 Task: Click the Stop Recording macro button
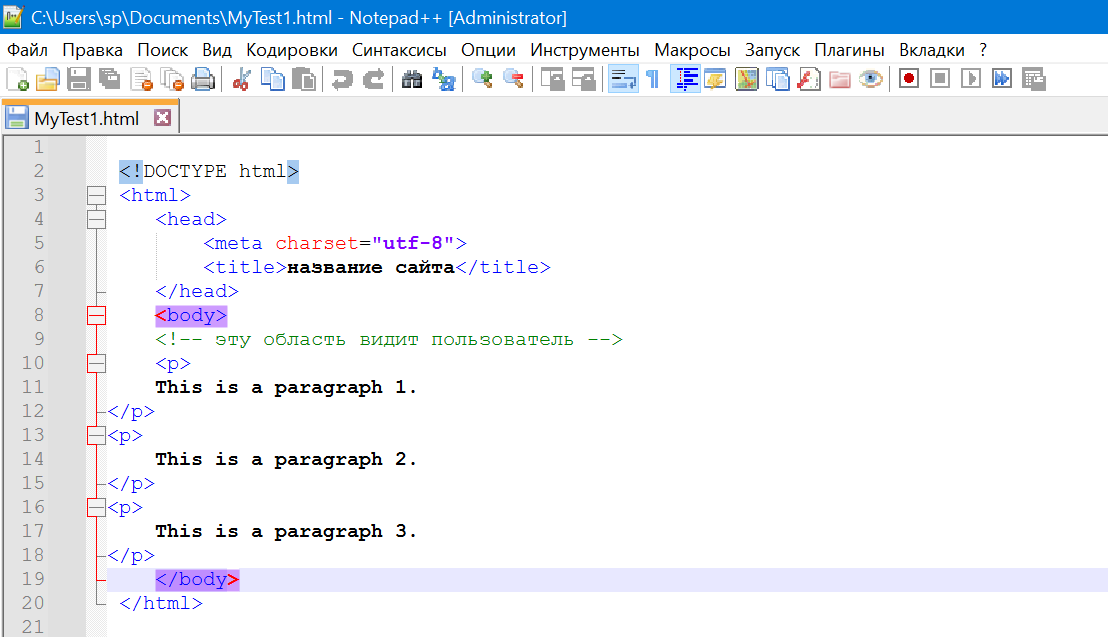940,79
